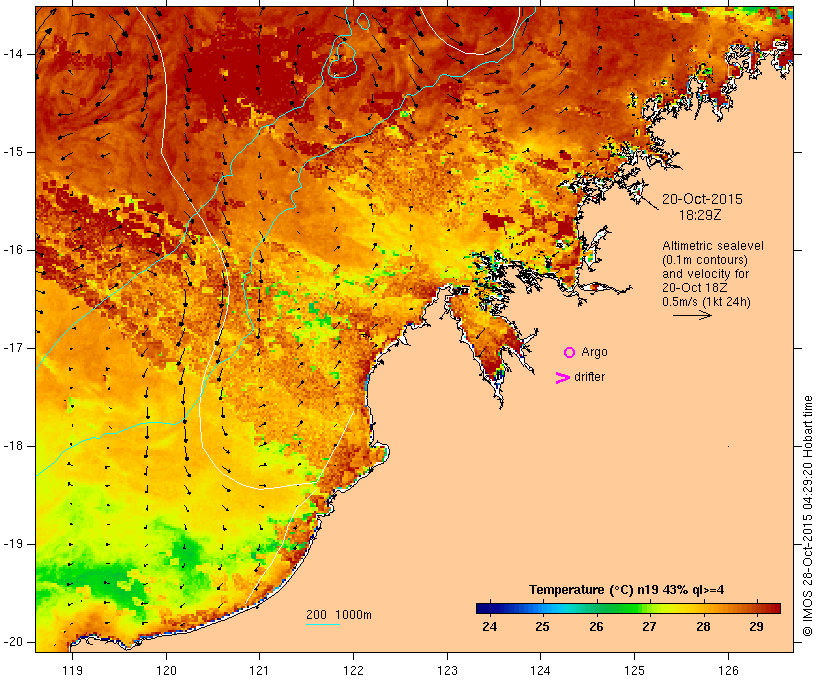The width and height of the screenshot is (820, 680).
Task: Click longitude axis label '121'
Action: point(259,671)
